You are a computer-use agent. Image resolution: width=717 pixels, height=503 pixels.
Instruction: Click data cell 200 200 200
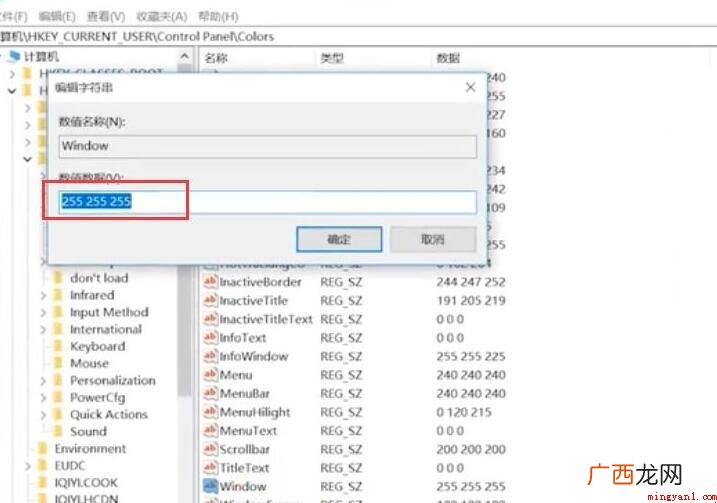[471, 449]
